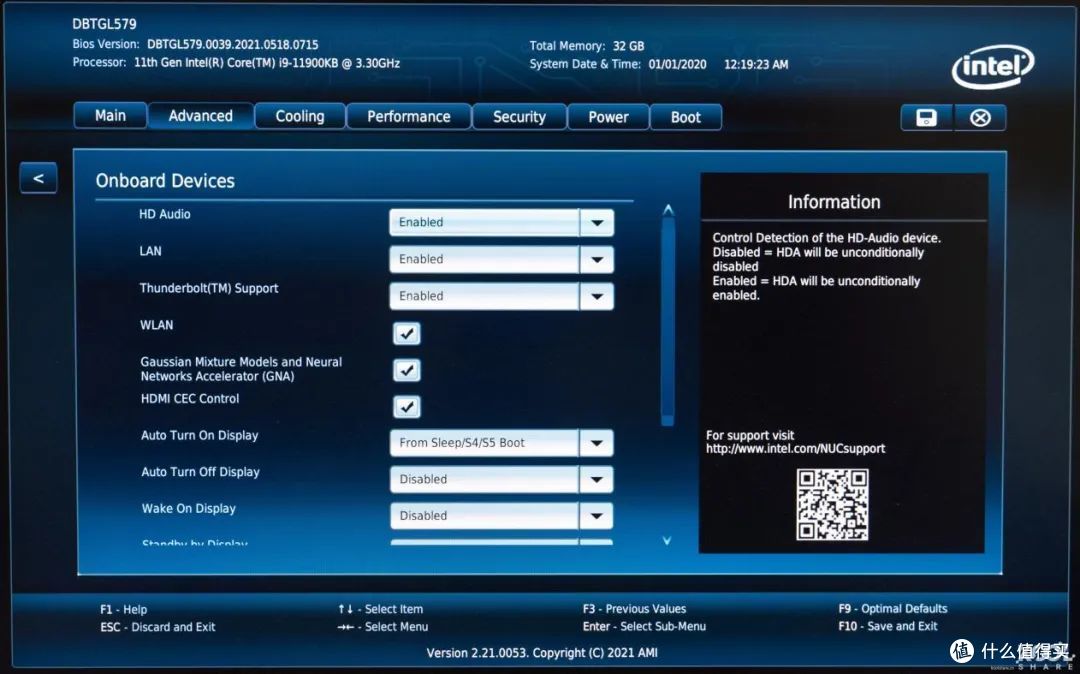Open the Cooling tab
Screen dimensions: 1080x674
(300, 116)
